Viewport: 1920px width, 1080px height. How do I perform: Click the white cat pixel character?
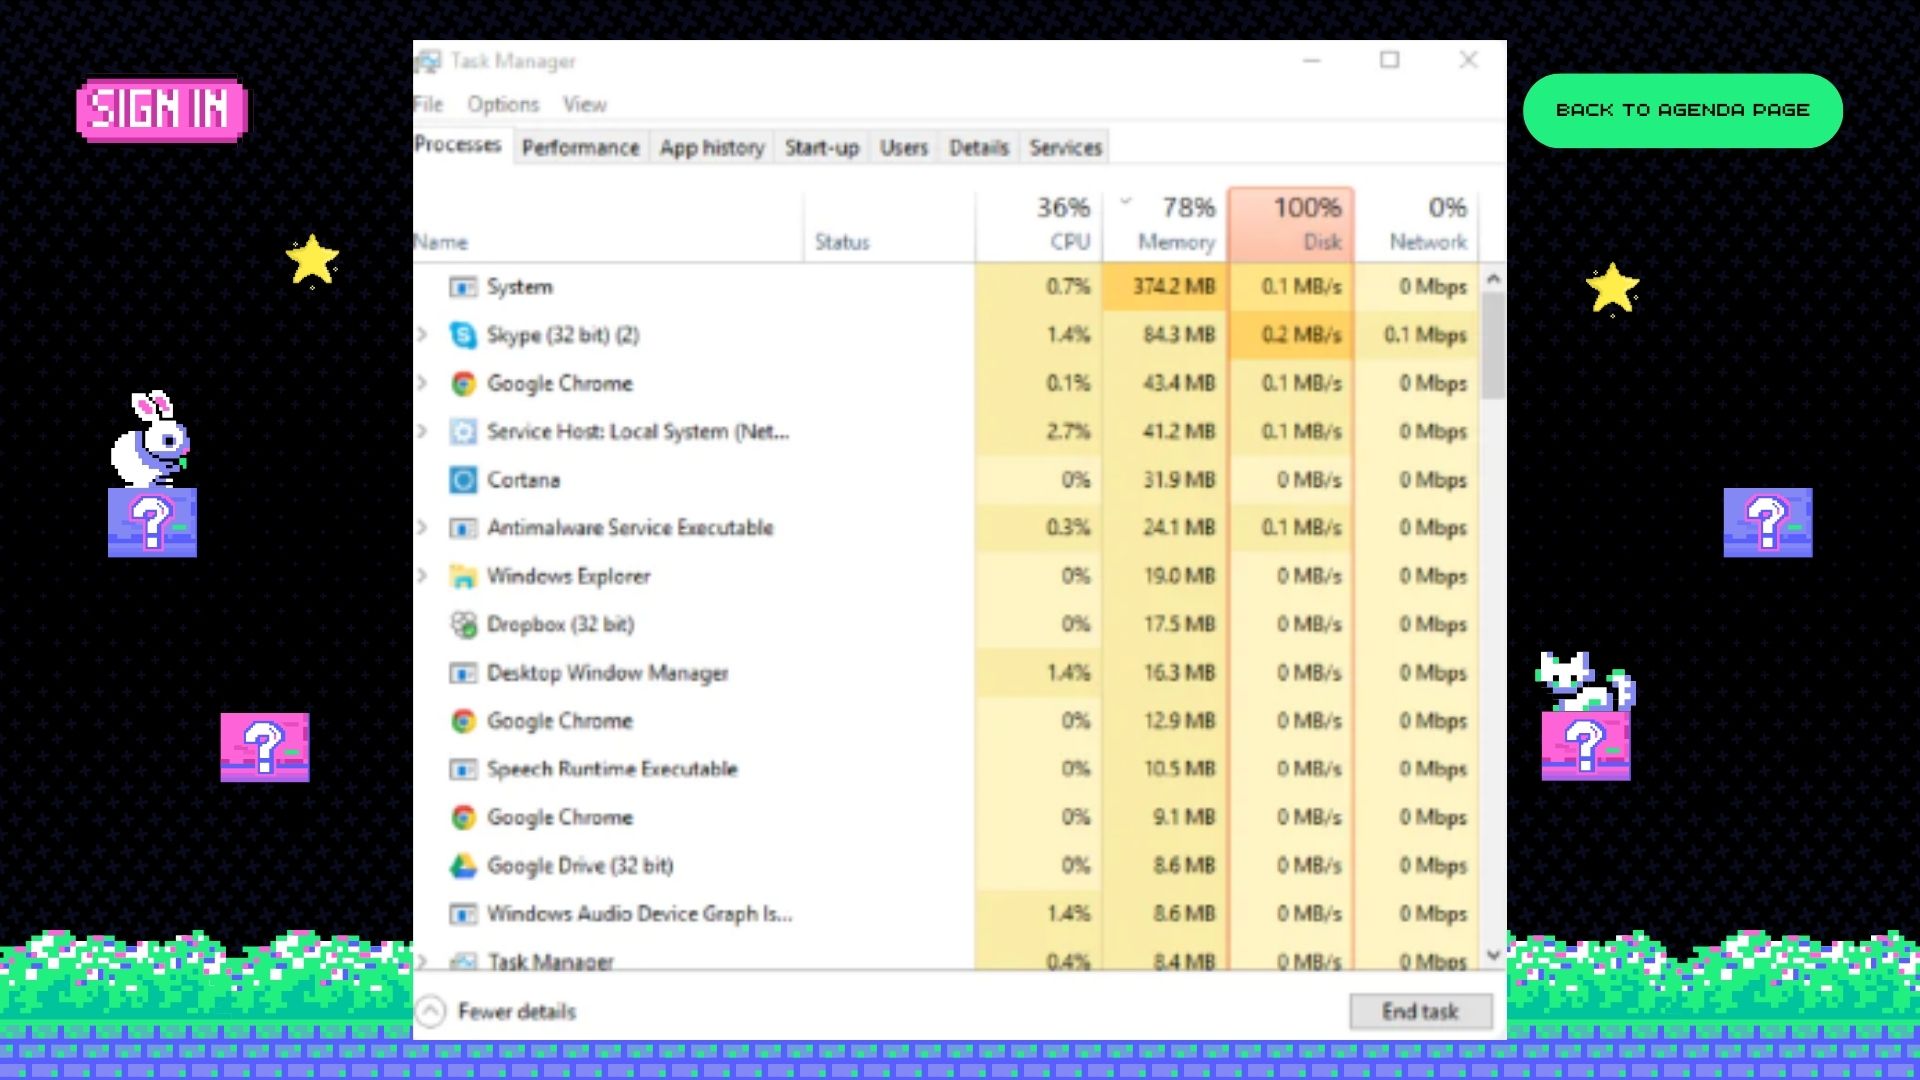(x=1585, y=681)
